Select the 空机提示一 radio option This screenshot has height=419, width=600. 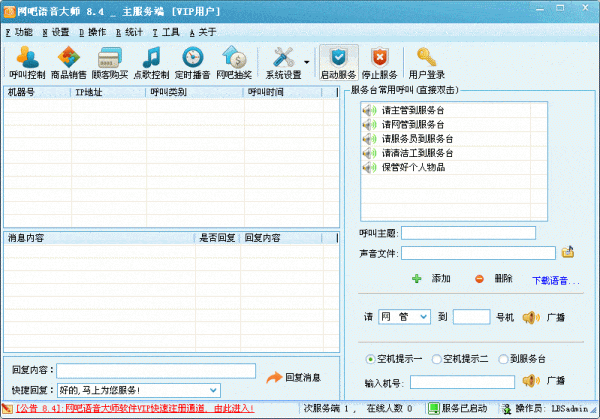click(370, 359)
